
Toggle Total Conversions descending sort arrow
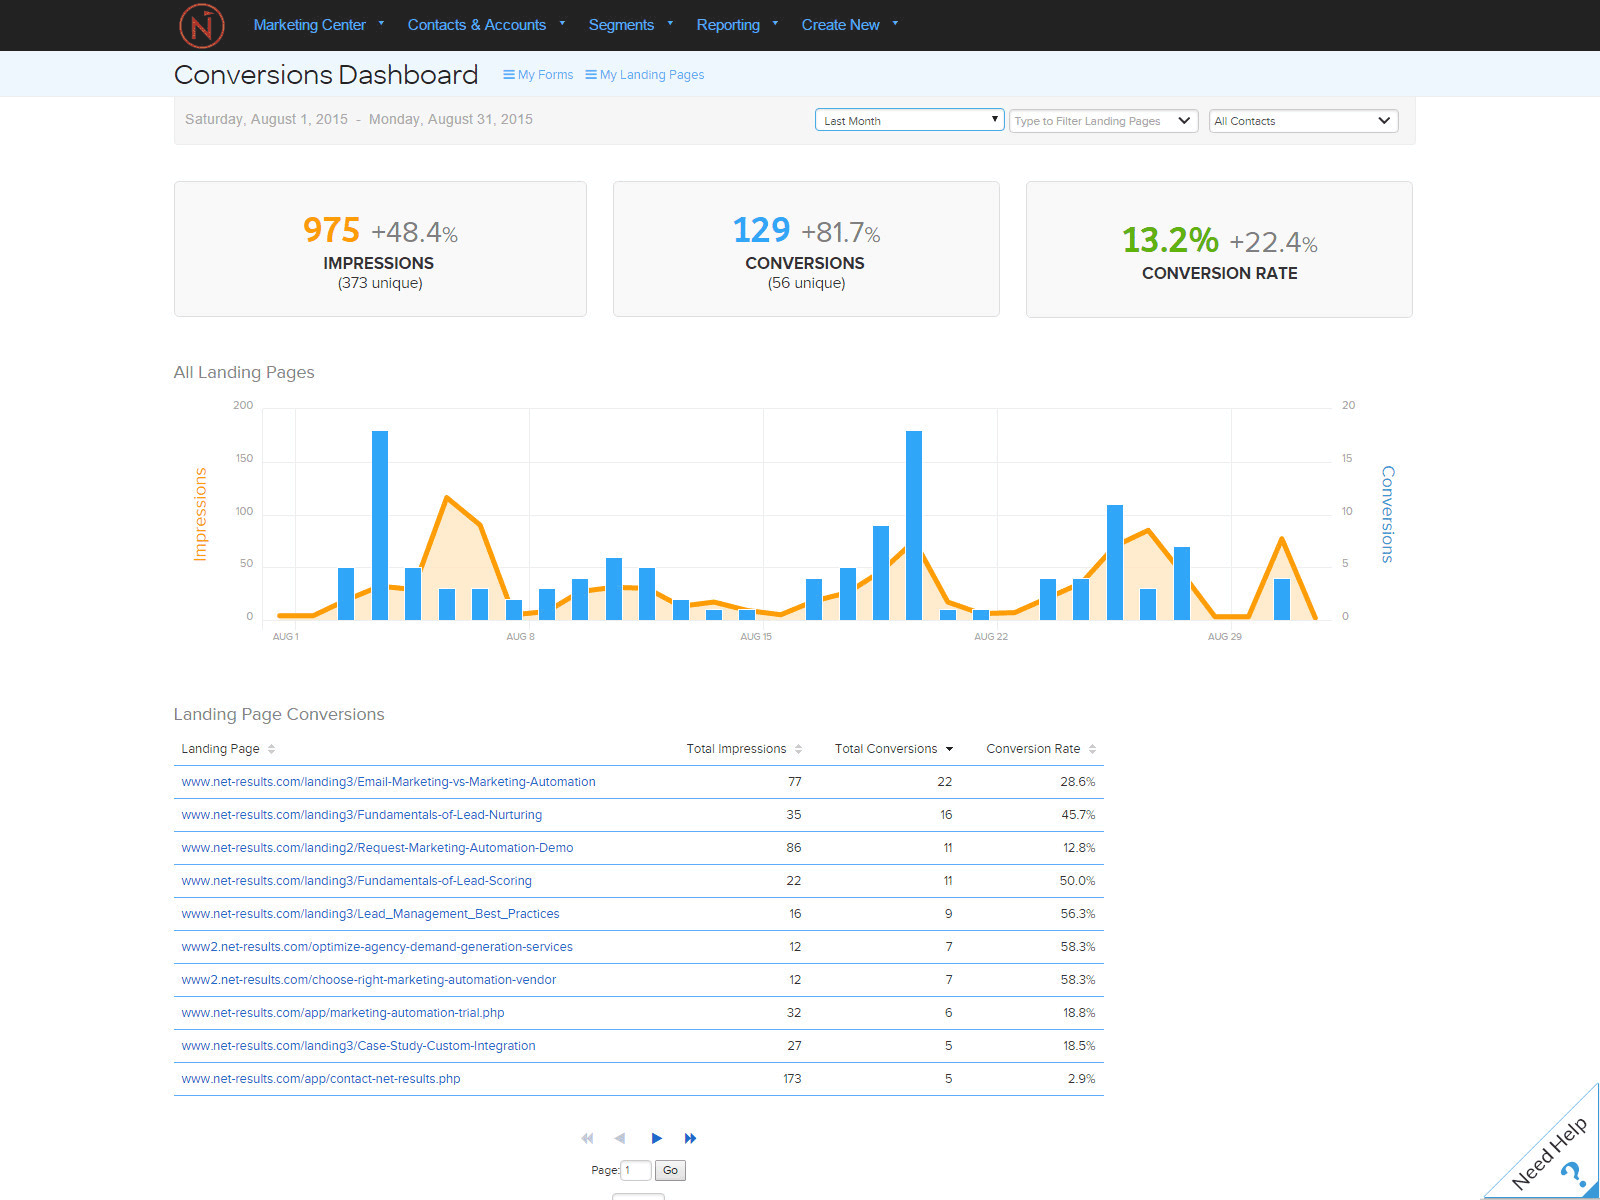tap(949, 749)
